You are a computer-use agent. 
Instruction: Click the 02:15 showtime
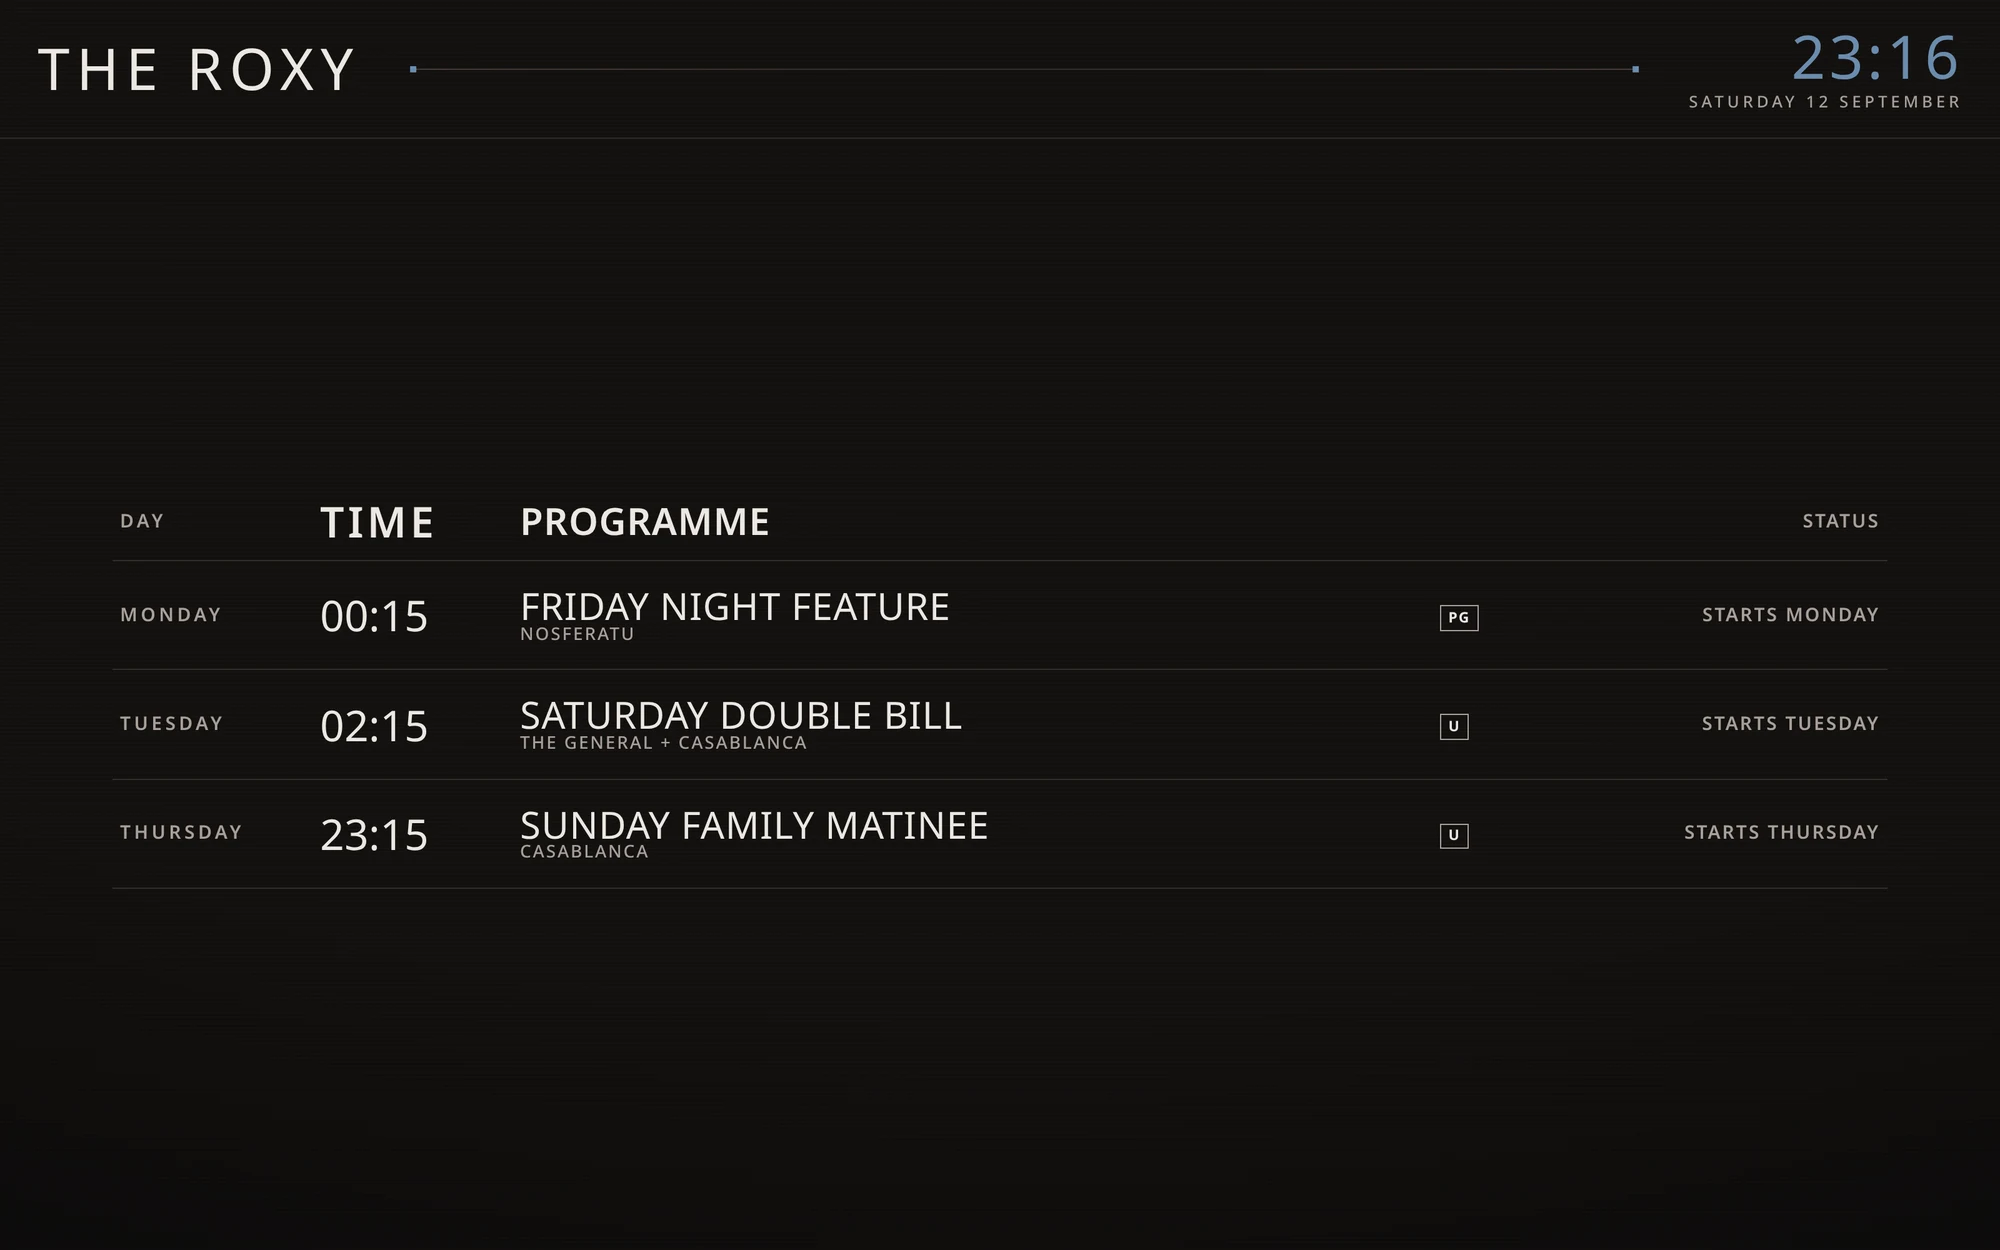[x=374, y=726]
